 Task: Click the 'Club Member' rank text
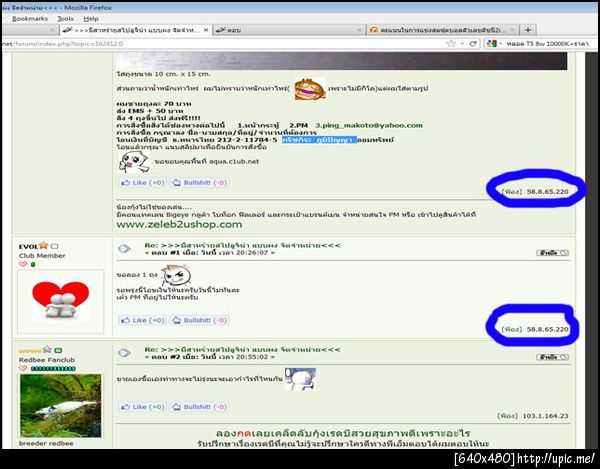(42, 256)
